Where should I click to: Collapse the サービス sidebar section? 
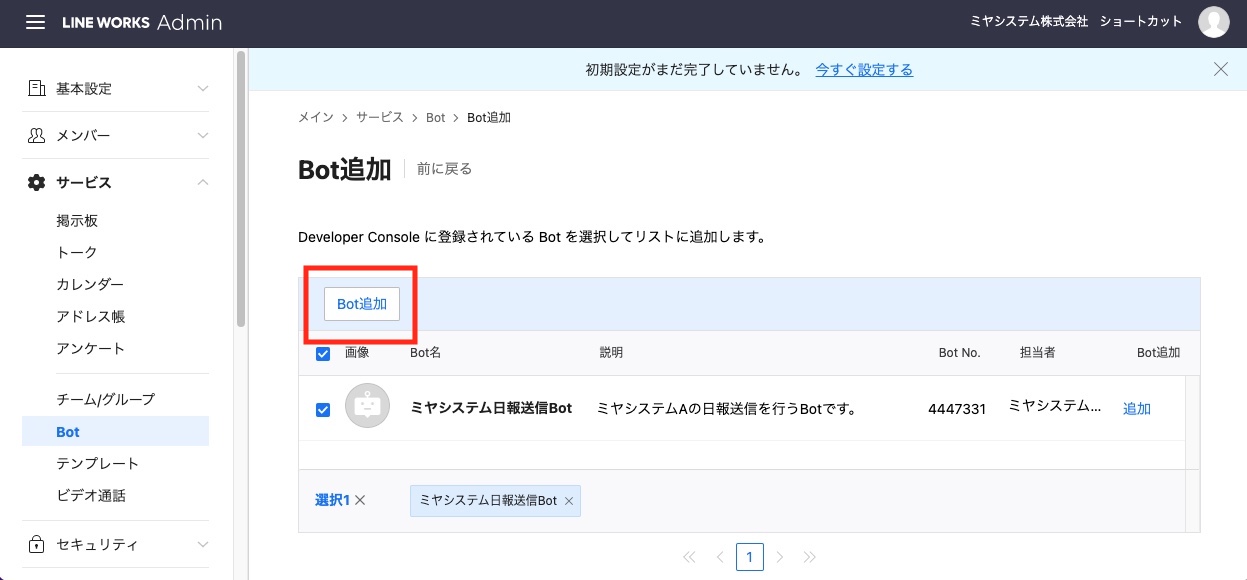(119, 182)
